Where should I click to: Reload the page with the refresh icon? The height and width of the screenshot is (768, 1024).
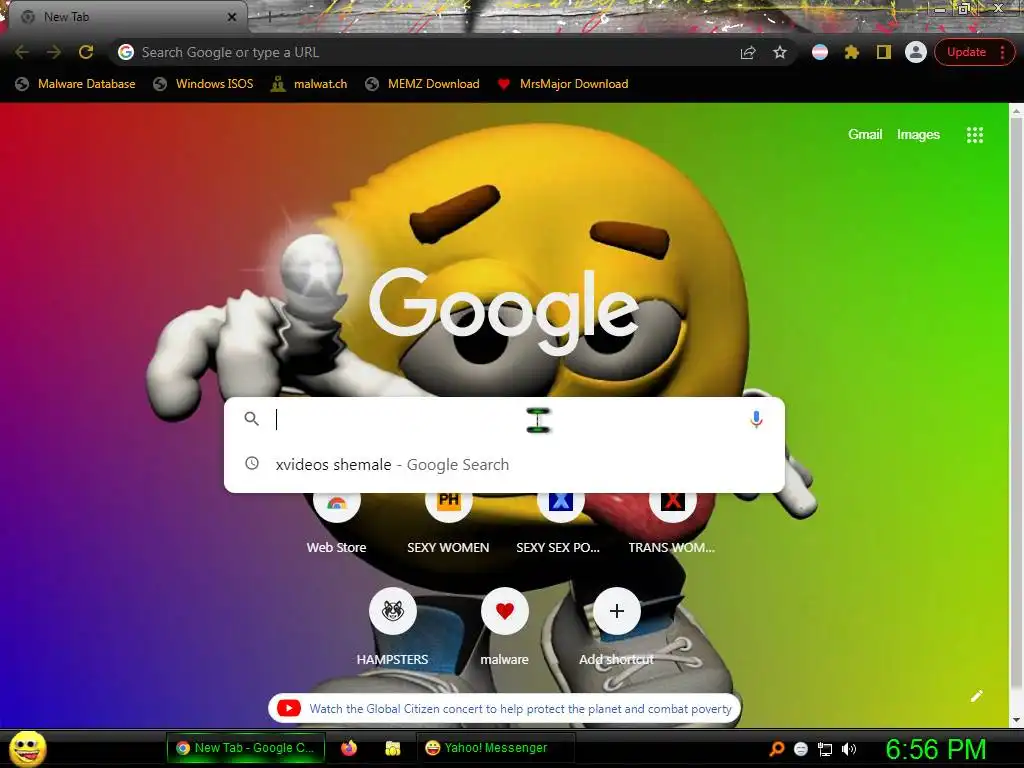click(x=86, y=52)
